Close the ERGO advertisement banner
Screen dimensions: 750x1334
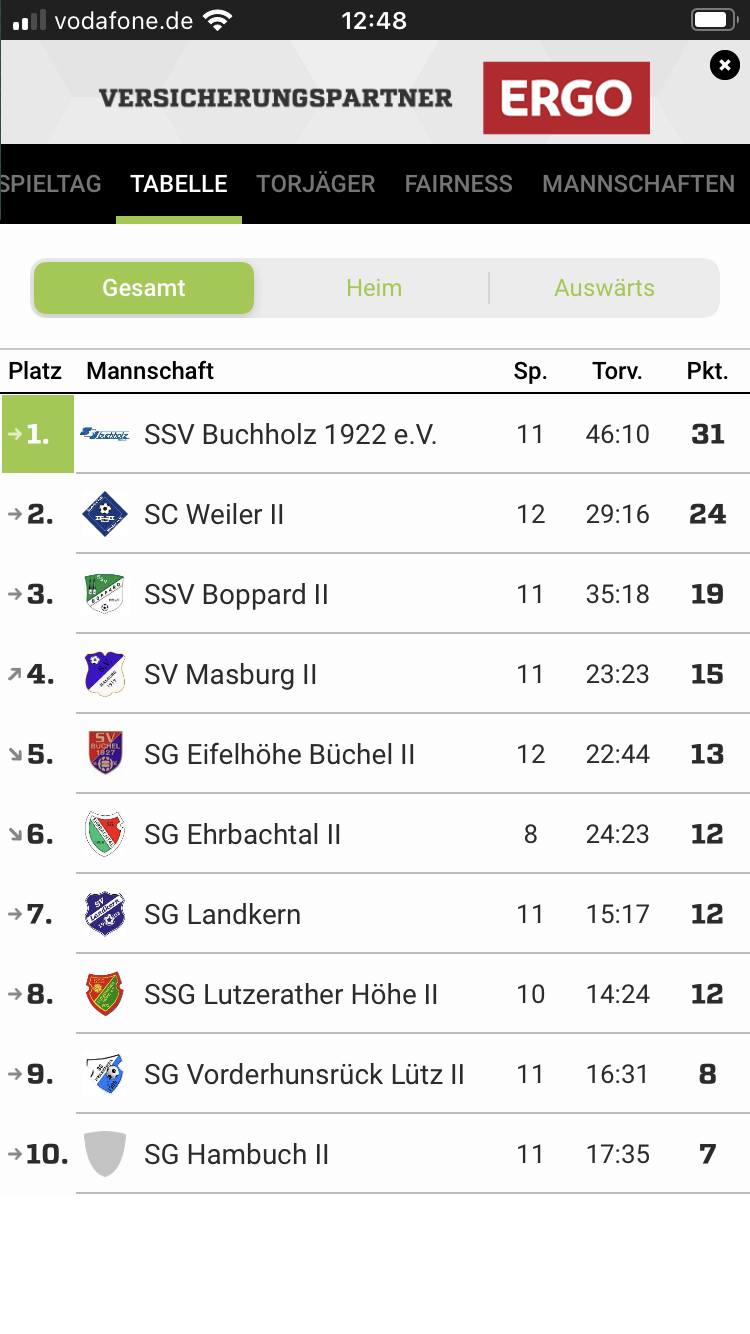724,66
